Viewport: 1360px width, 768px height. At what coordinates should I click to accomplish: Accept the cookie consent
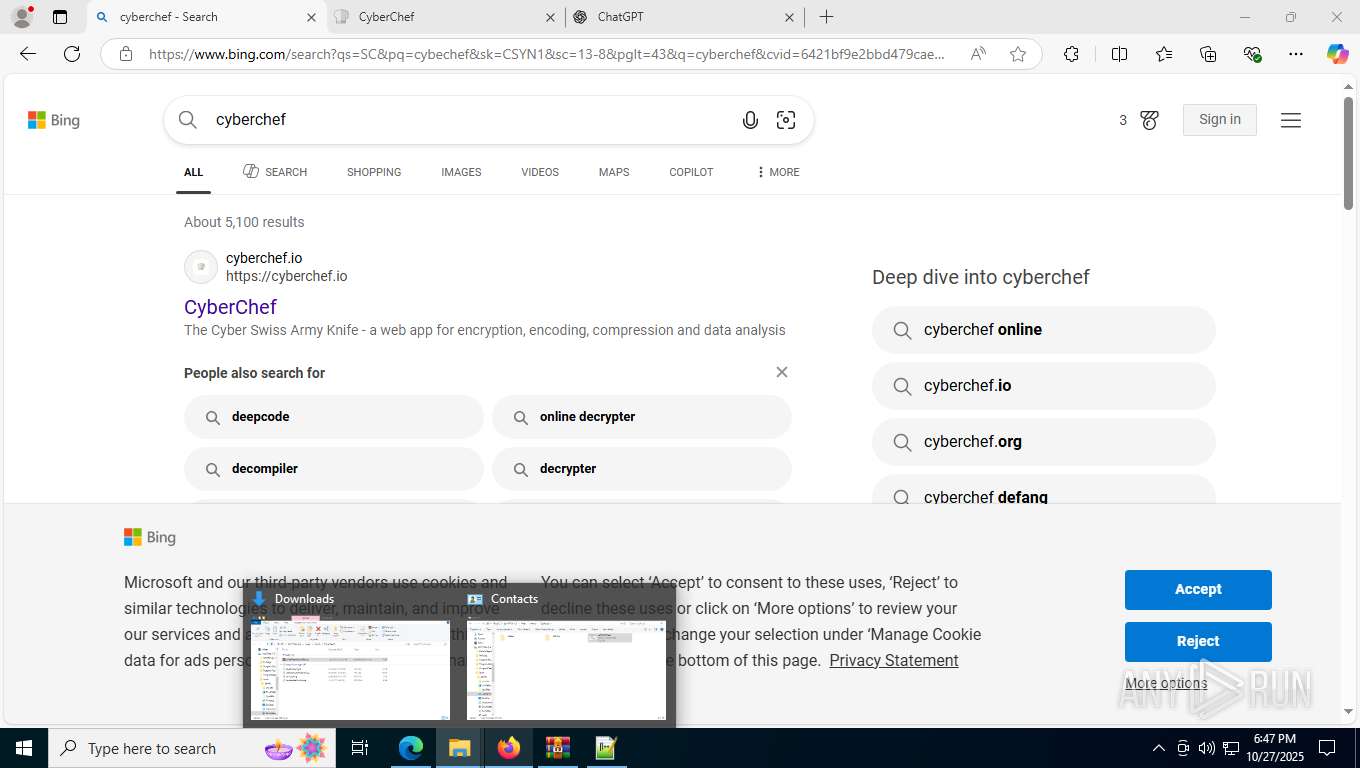[x=1198, y=589]
